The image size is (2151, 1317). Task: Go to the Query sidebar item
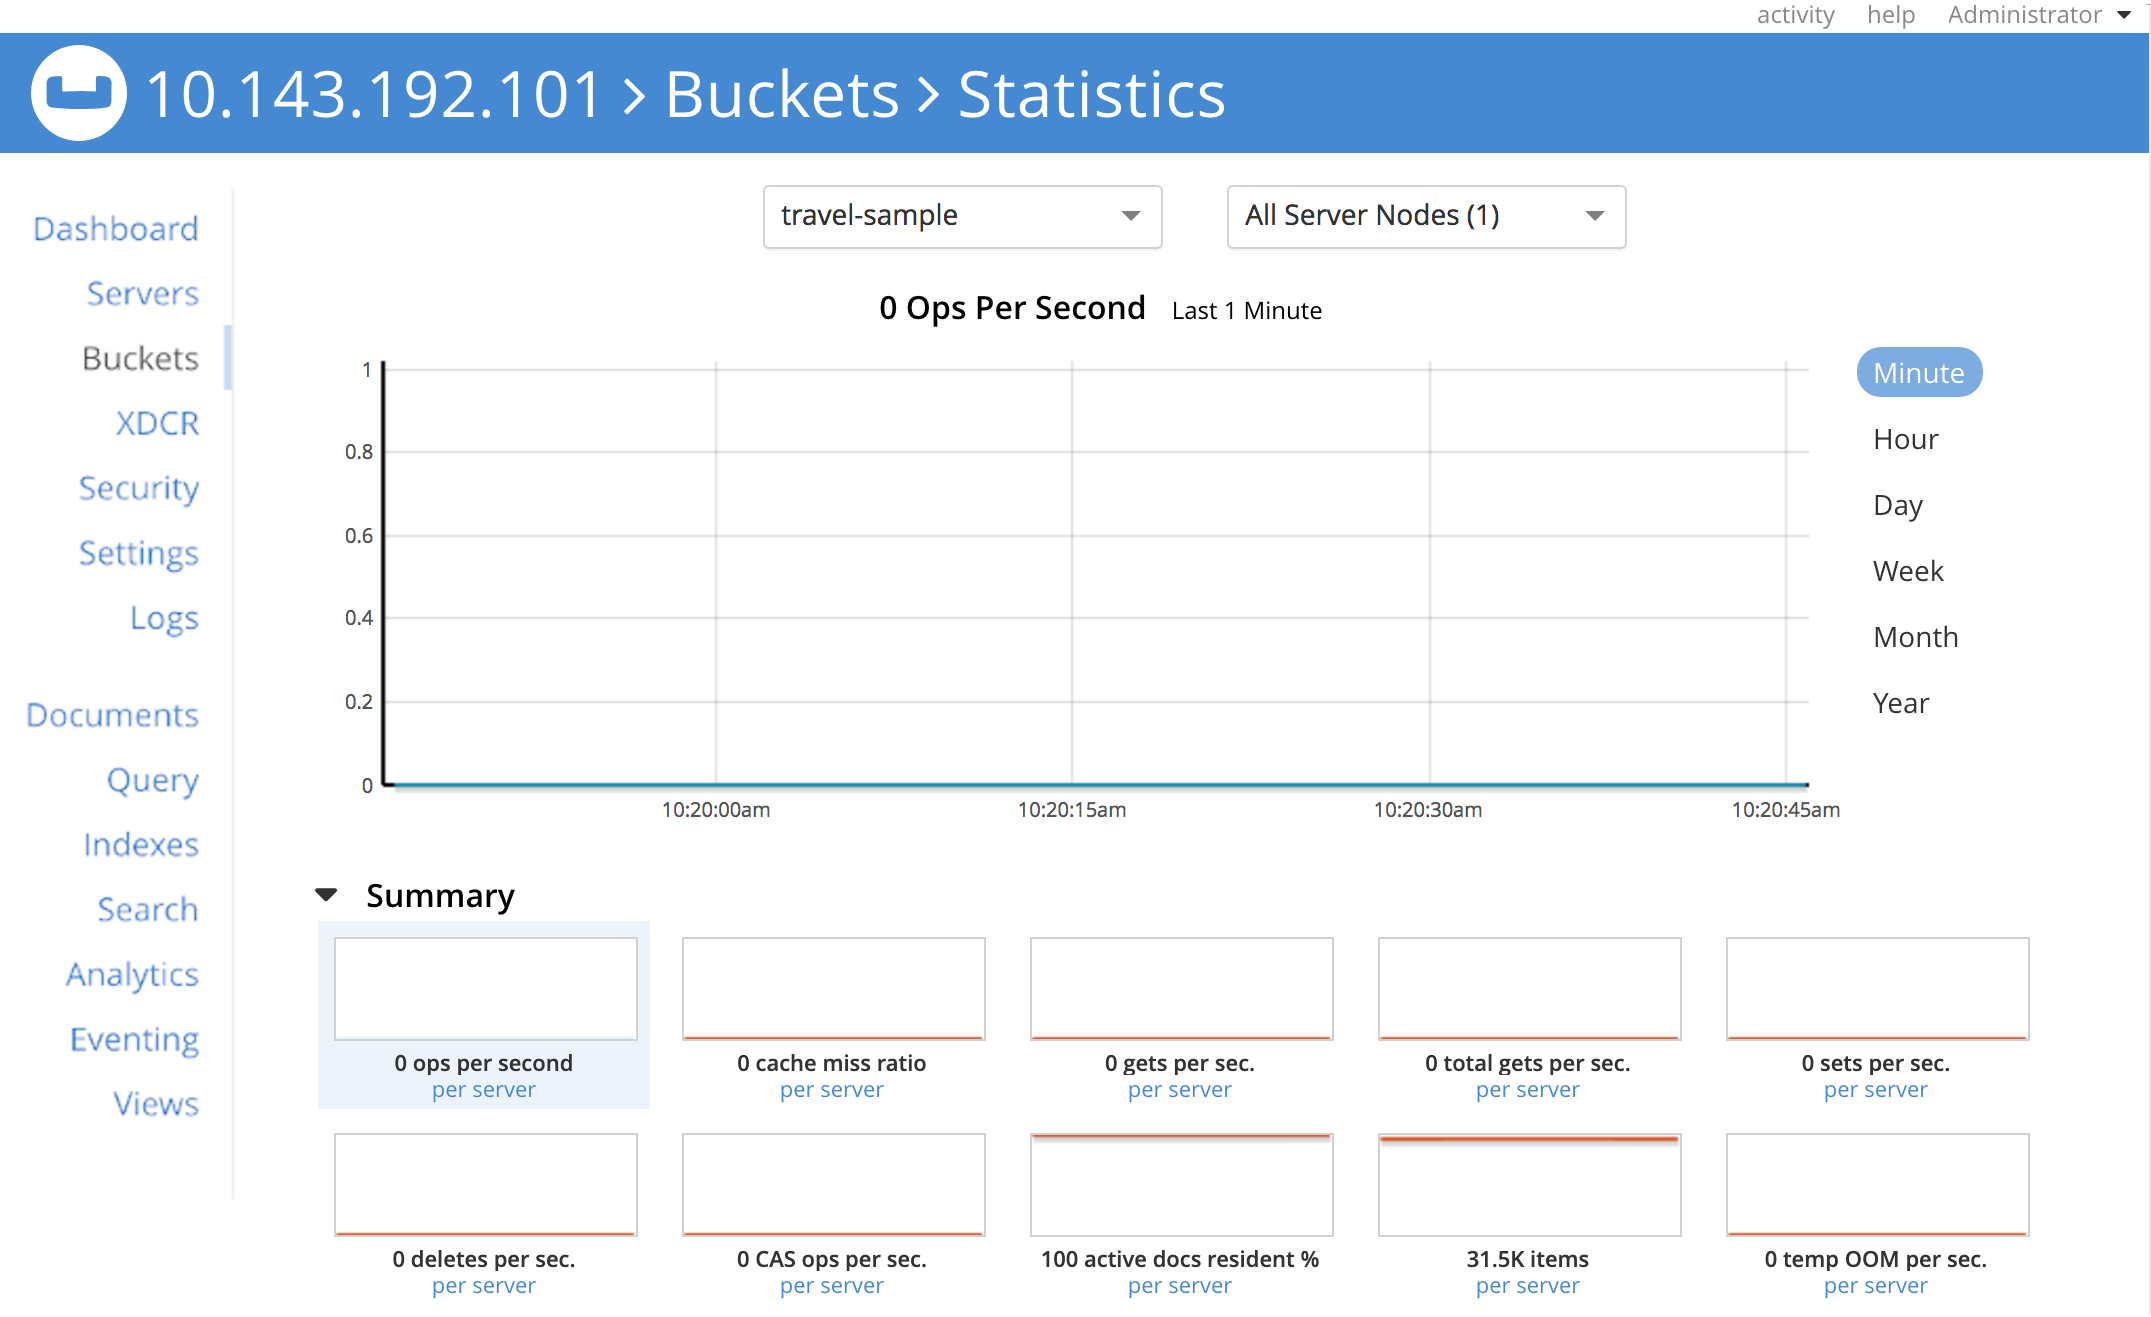[x=152, y=780]
